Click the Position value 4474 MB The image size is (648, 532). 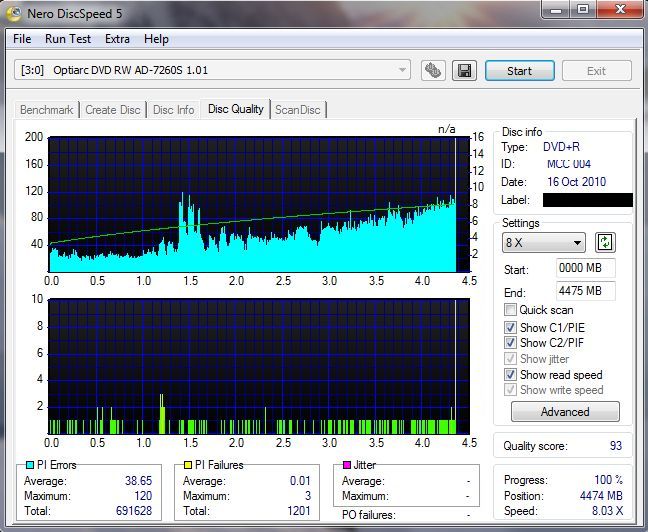click(601, 496)
